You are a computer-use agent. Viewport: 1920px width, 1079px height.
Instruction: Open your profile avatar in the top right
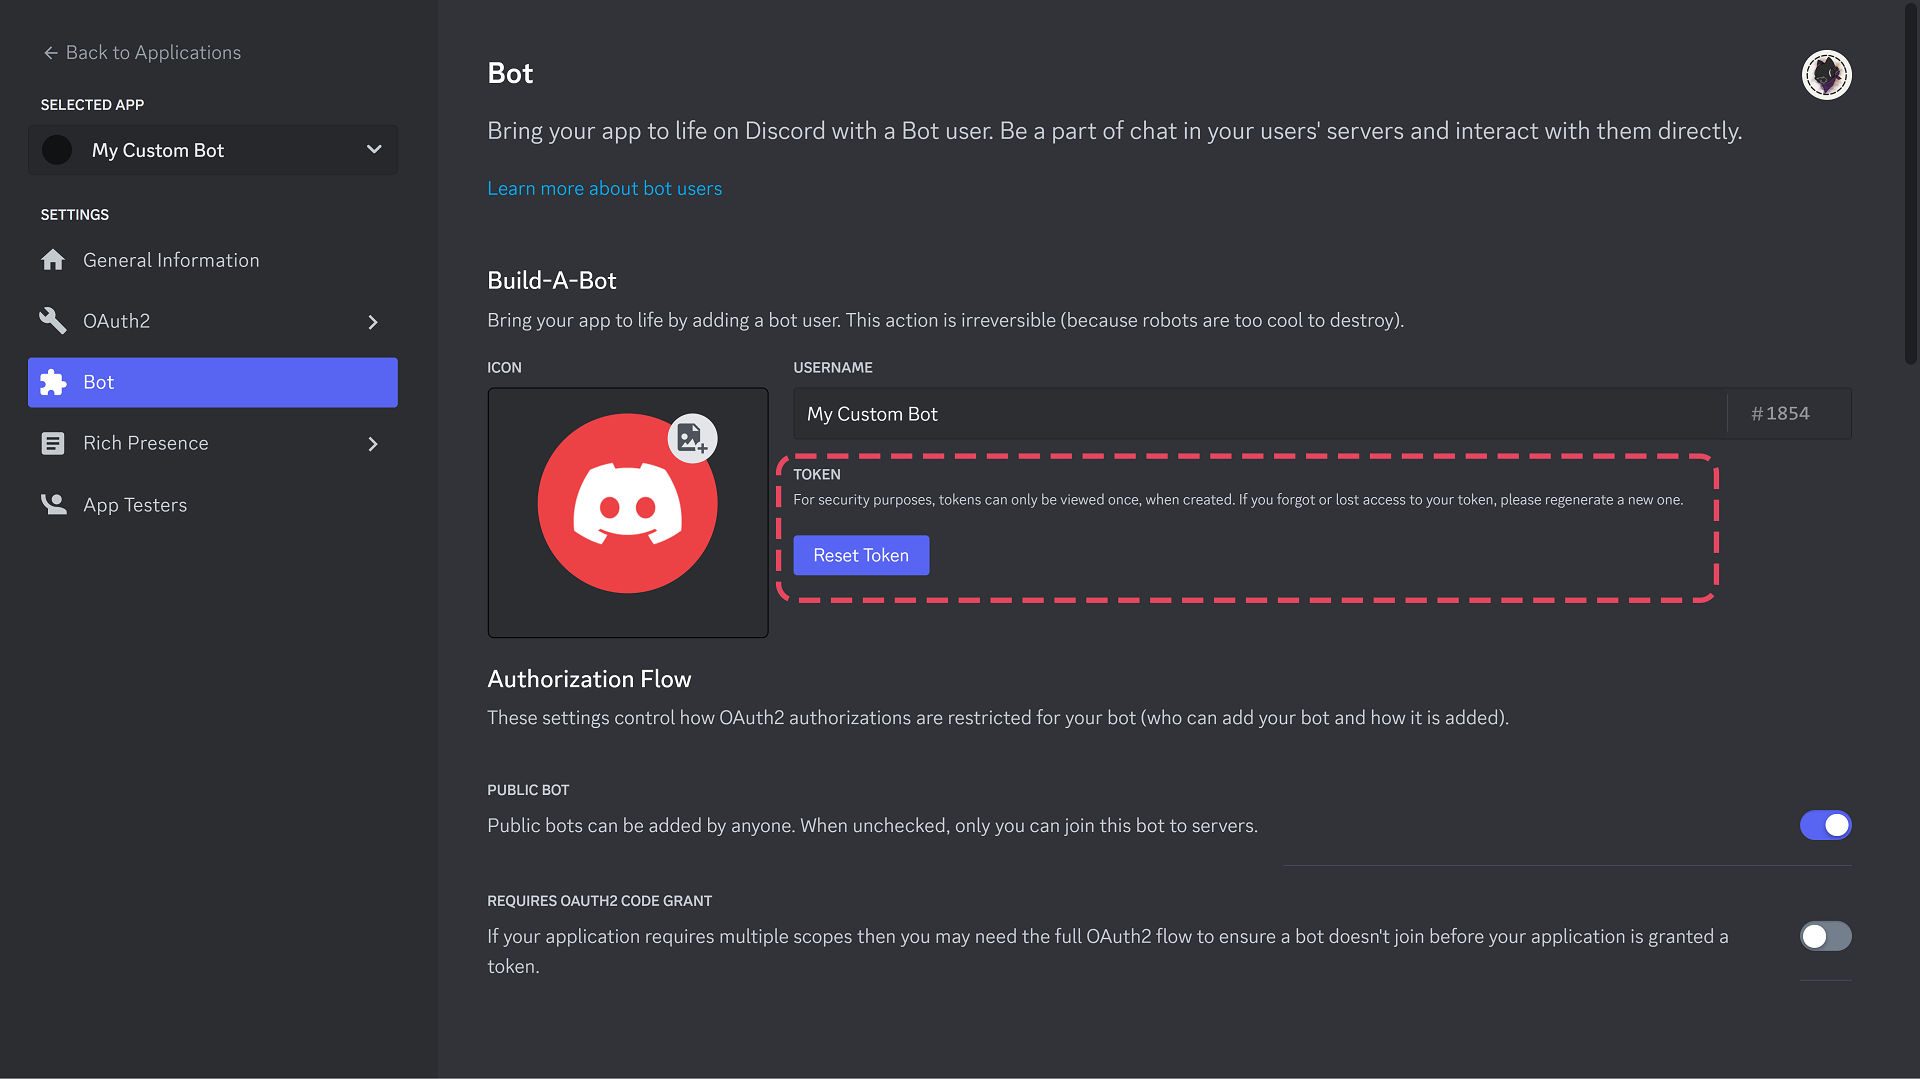(1827, 74)
